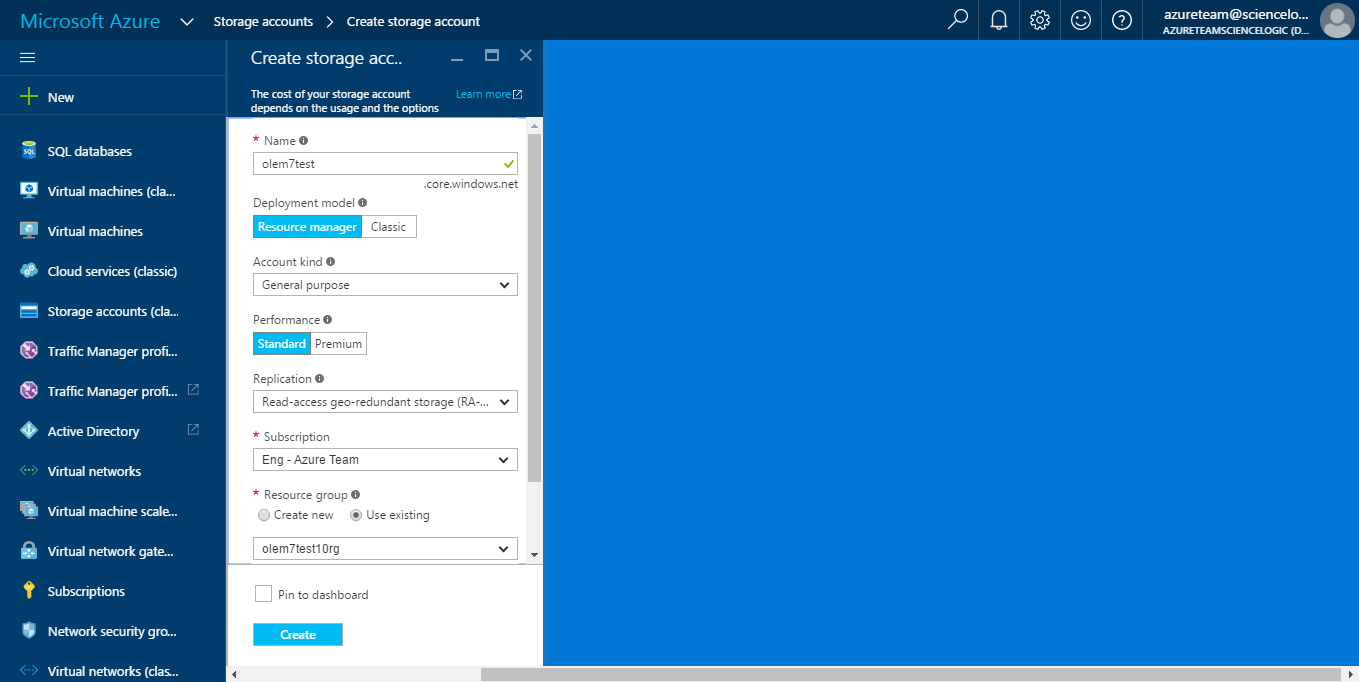Open Account kind dropdown
The width and height of the screenshot is (1359, 682).
385,285
